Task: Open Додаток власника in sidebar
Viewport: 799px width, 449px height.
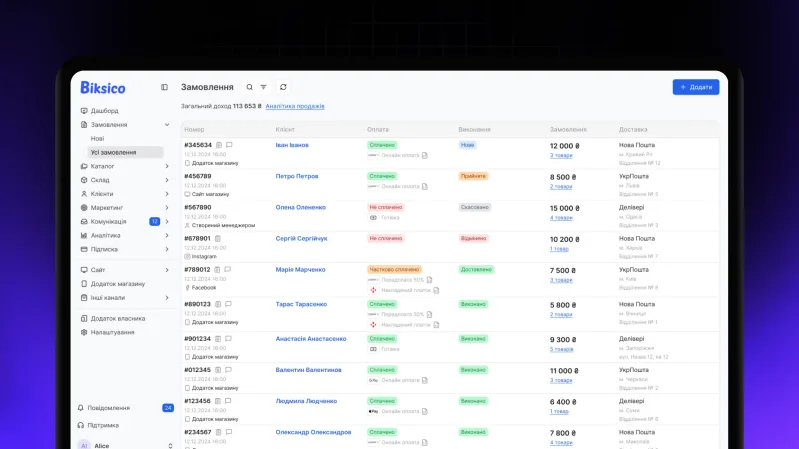Action: click(118, 319)
